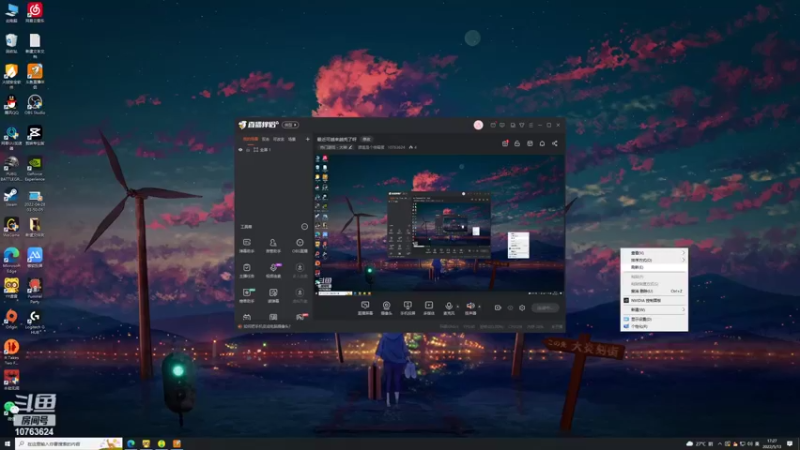The image size is (800, 450).
Task: Add phone screen casting source
Action: 407,307
